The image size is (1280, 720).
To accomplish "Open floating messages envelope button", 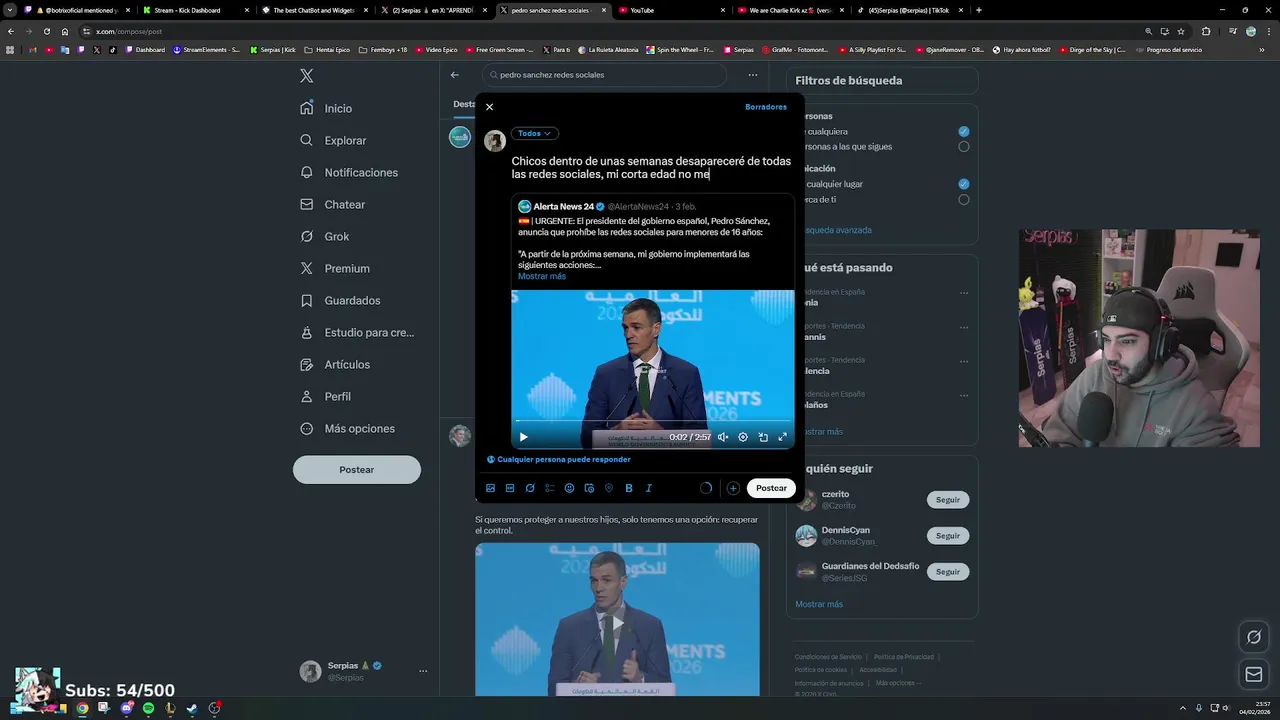I will [x=1254, y=675].
